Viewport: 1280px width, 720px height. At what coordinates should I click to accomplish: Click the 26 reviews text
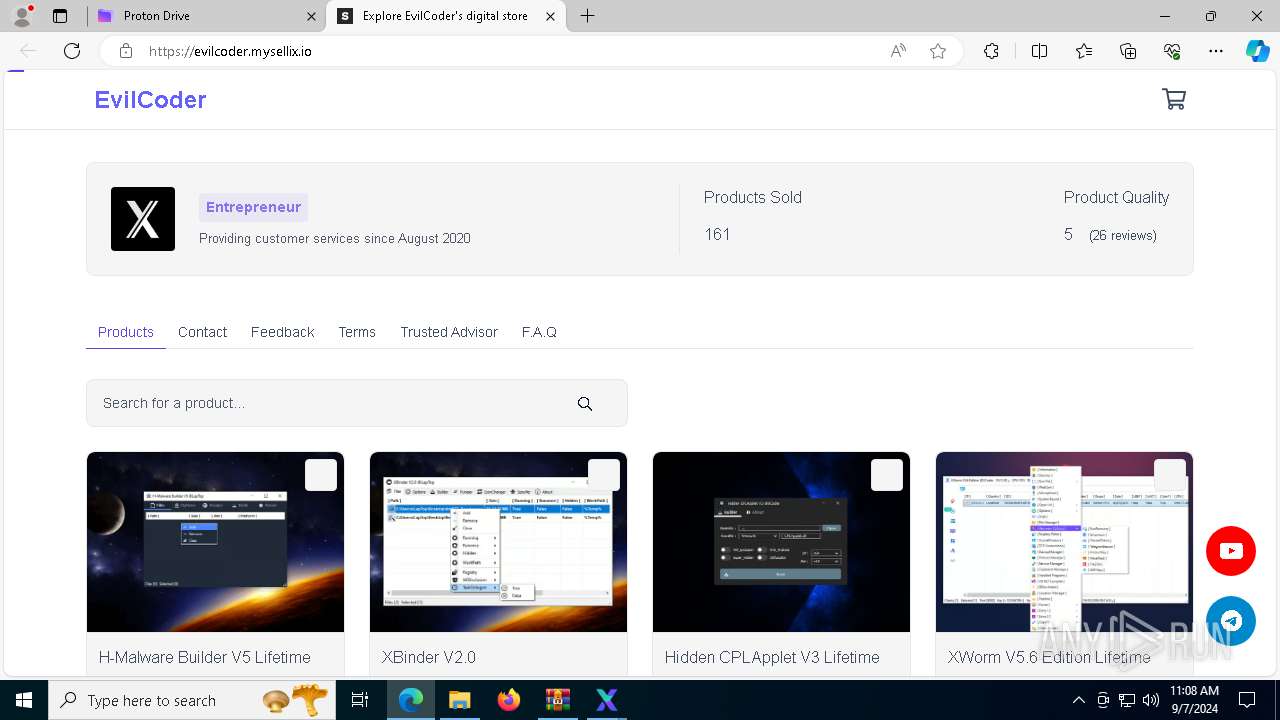point(1123,235)
